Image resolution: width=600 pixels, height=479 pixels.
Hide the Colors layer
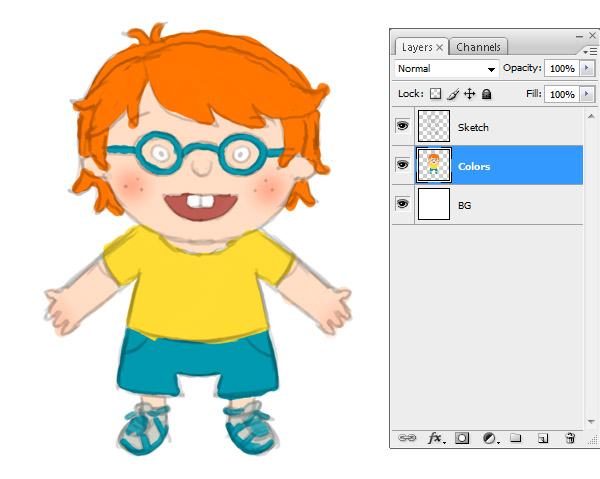[x=402, y=165]
